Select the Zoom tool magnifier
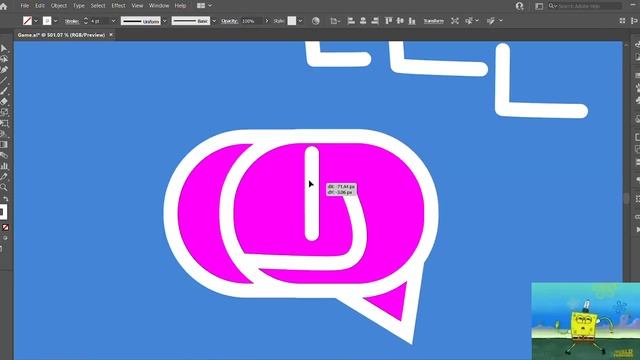 [x=4, y=187]
